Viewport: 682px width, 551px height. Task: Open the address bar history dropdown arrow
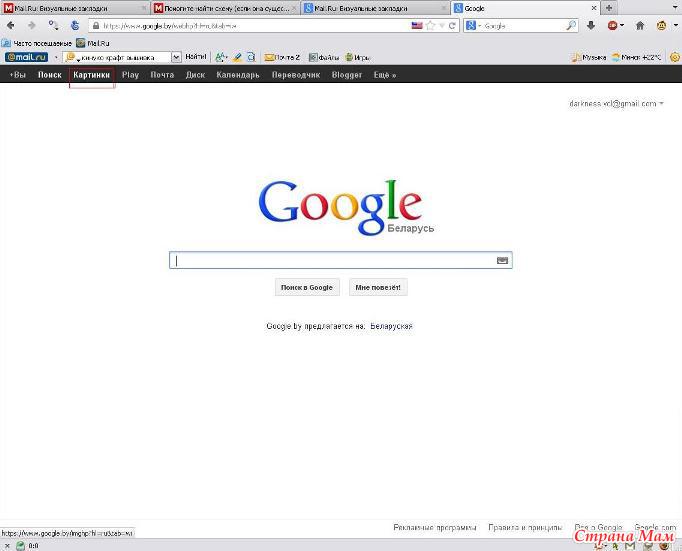(x=442, y=26)
